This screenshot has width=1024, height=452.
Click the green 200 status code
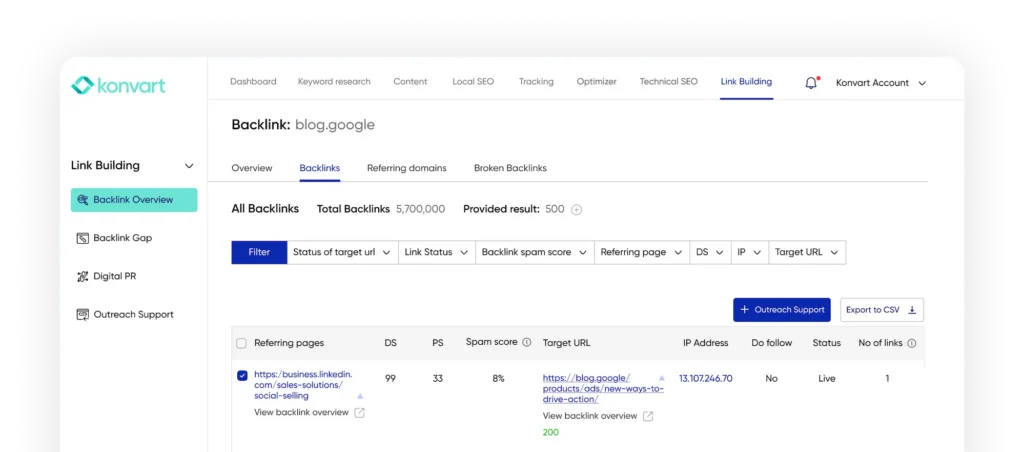(x=551, y=432)
